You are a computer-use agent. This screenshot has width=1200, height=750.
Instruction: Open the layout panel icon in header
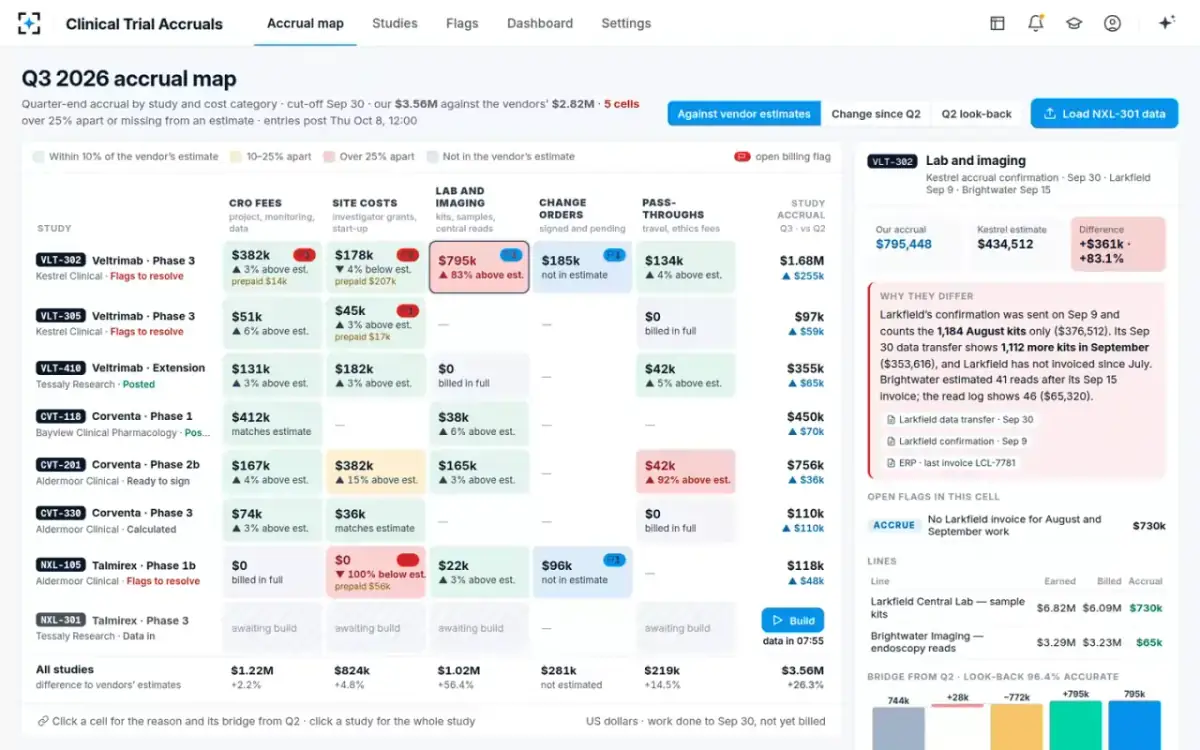[x=997, y=23]
